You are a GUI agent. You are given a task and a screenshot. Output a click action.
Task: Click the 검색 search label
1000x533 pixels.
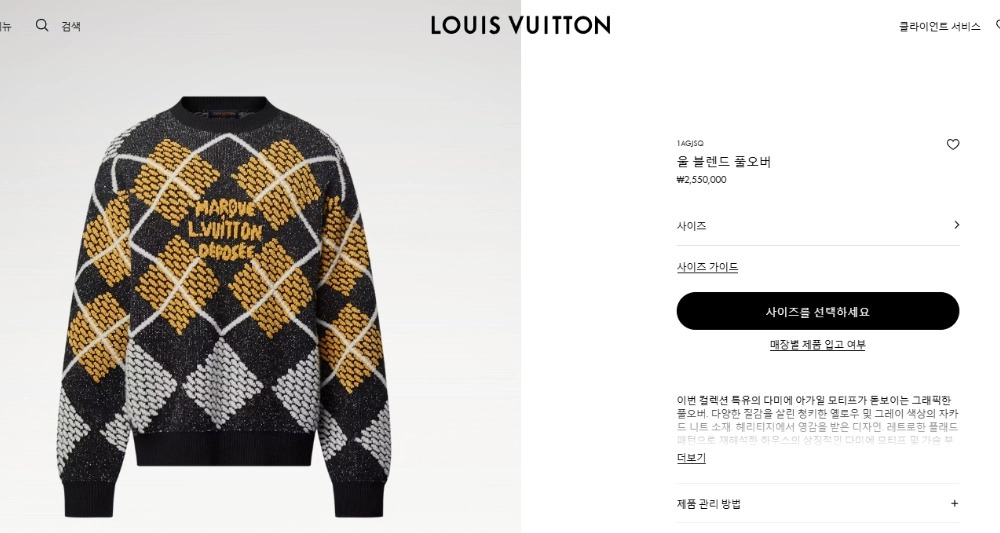pyautogui.click(x=71, y=26)
